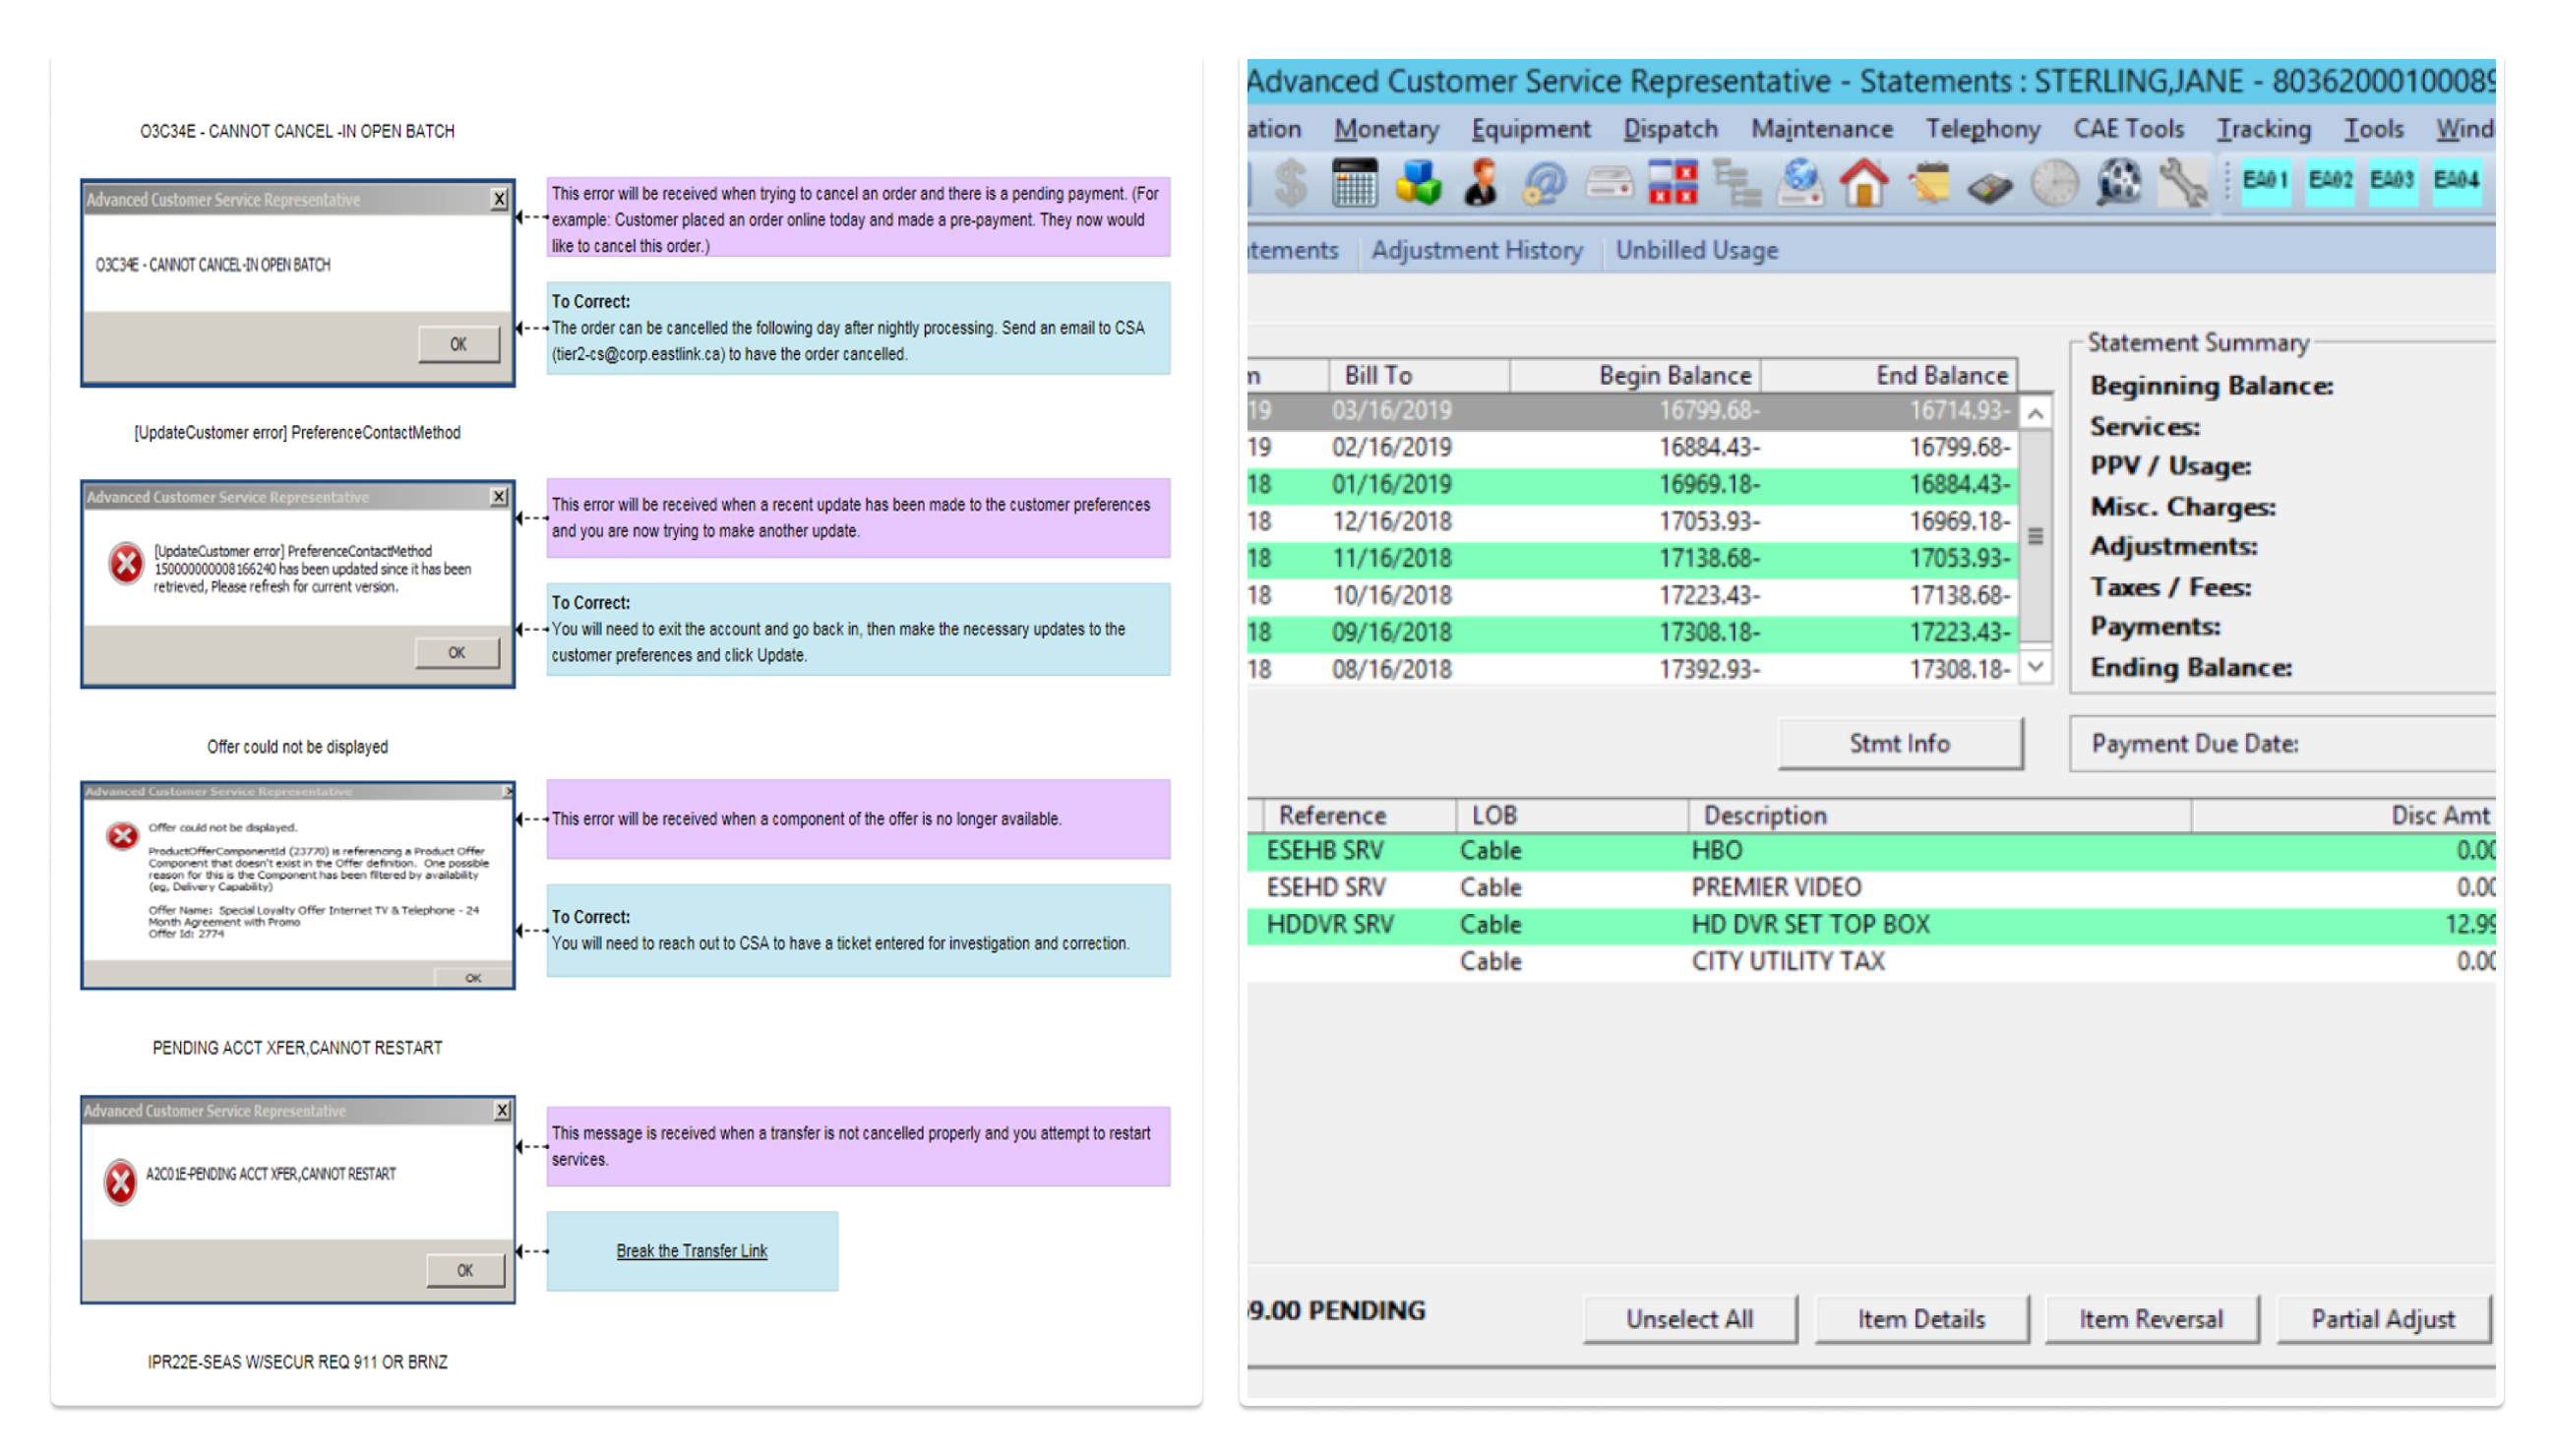Viewport: 2555px width, 1456px height.
Task: Switch to Adjustment History tab
Action: click(1476, 250)
